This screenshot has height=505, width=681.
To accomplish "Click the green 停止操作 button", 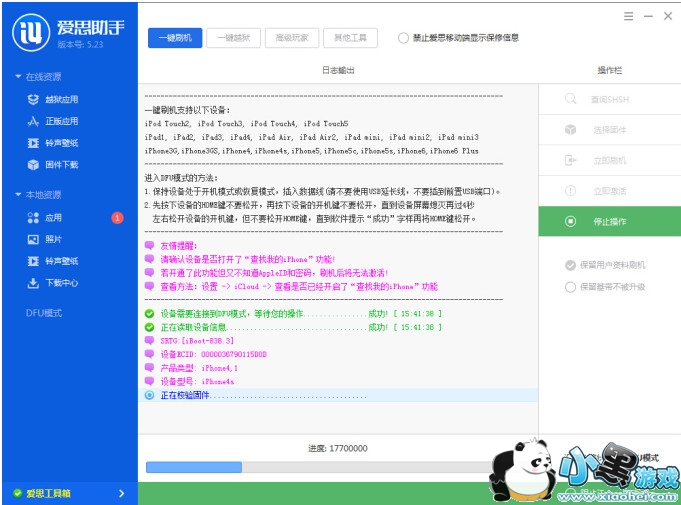I will coord(610,221).
